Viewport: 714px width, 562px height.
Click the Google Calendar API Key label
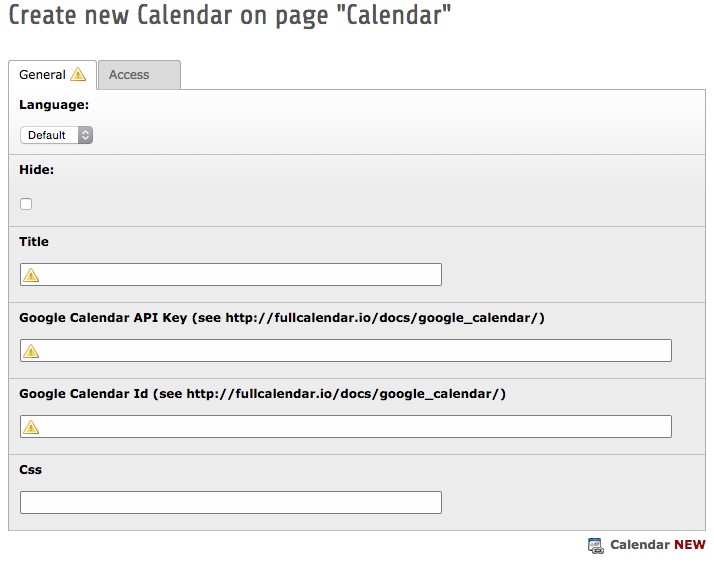tap(282, 318)
